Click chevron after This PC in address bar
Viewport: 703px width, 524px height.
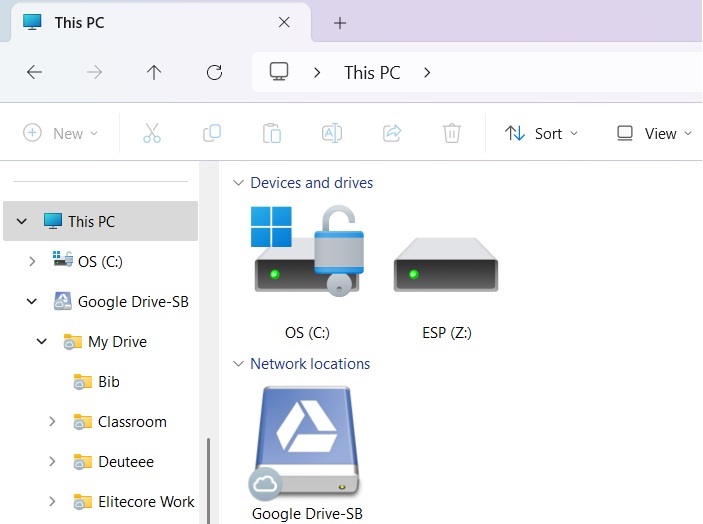[x=427, y=72]
